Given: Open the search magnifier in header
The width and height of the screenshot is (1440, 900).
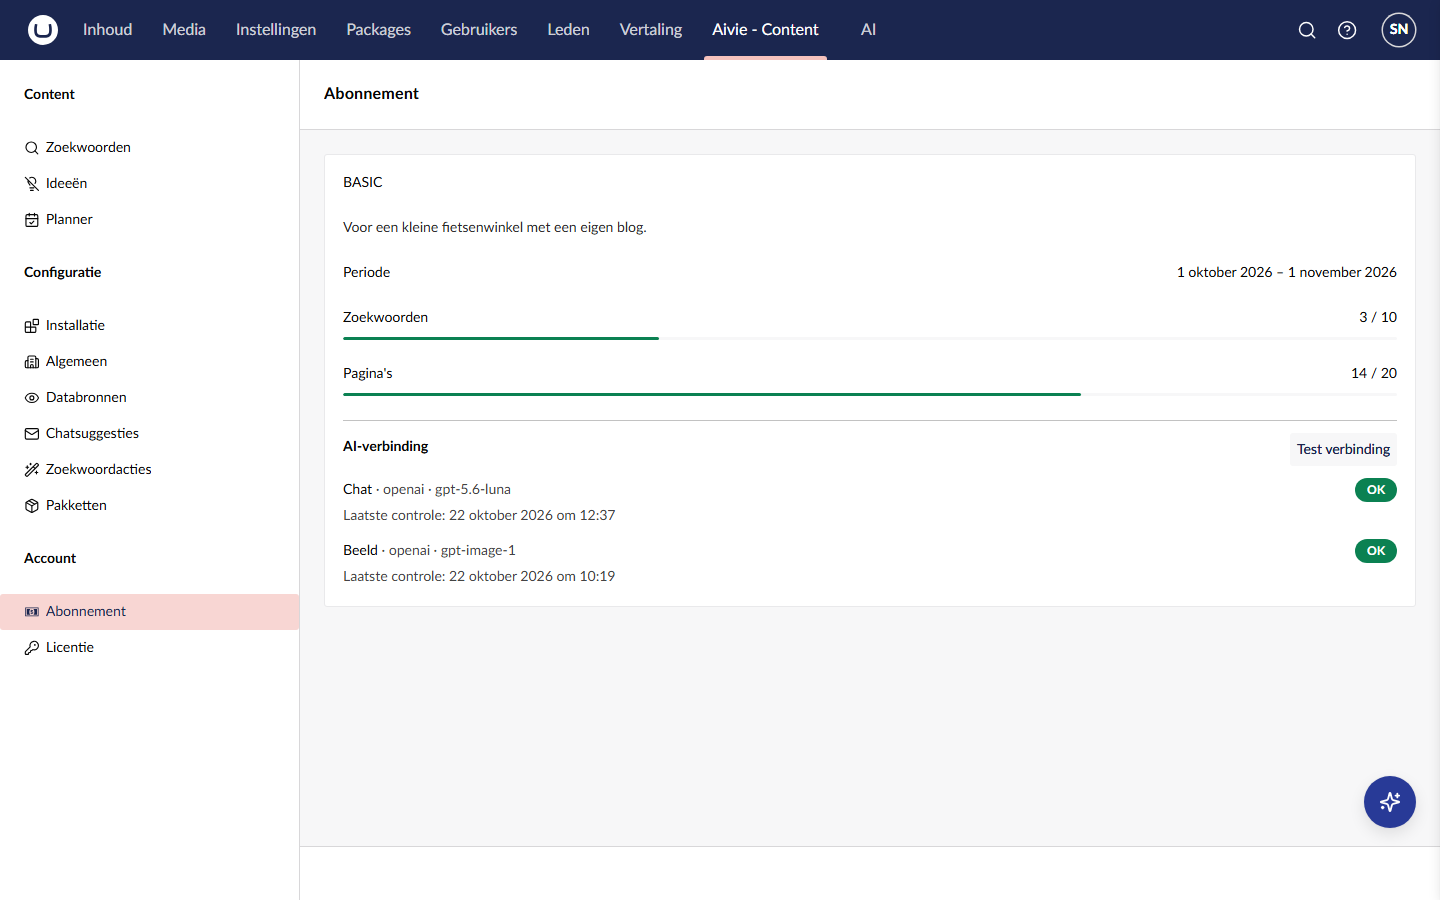Looking at the screenshot, I should pos(1307,30).
